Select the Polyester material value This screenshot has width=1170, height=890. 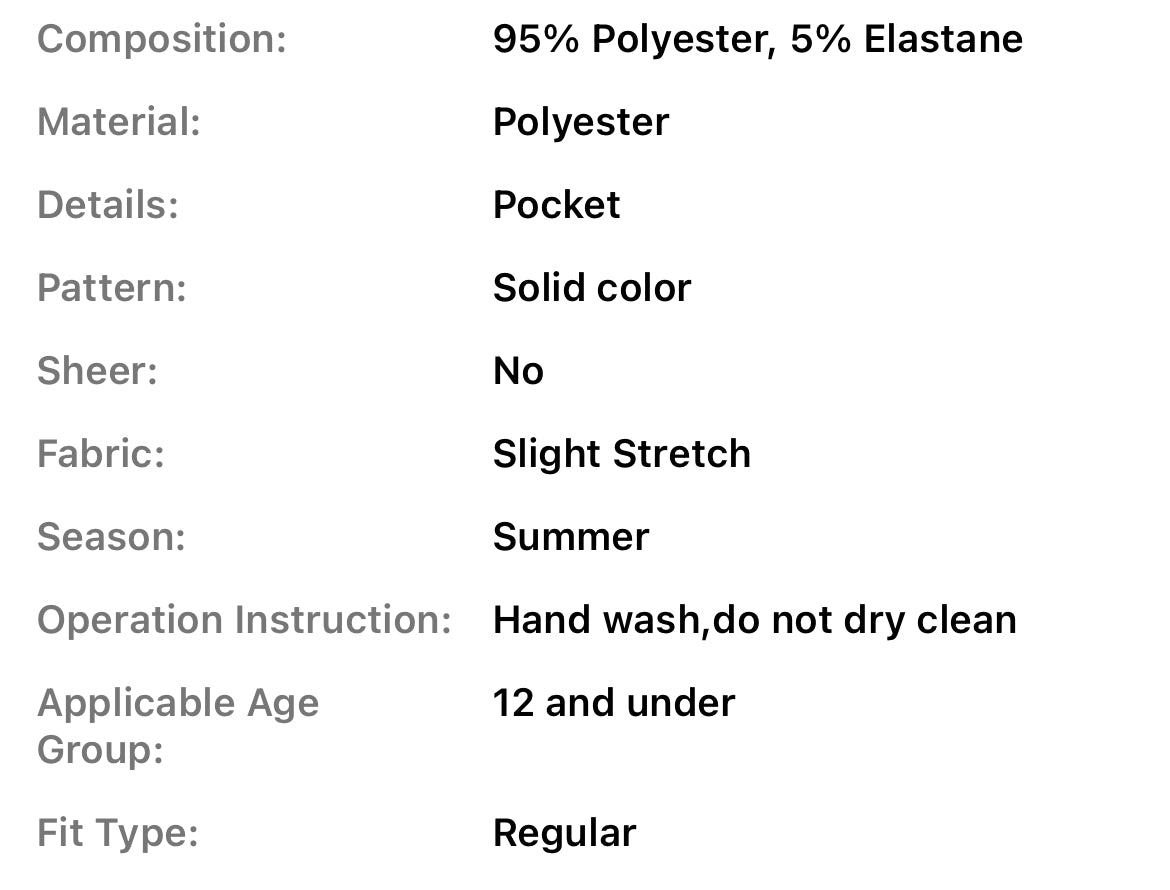point(580,123)
